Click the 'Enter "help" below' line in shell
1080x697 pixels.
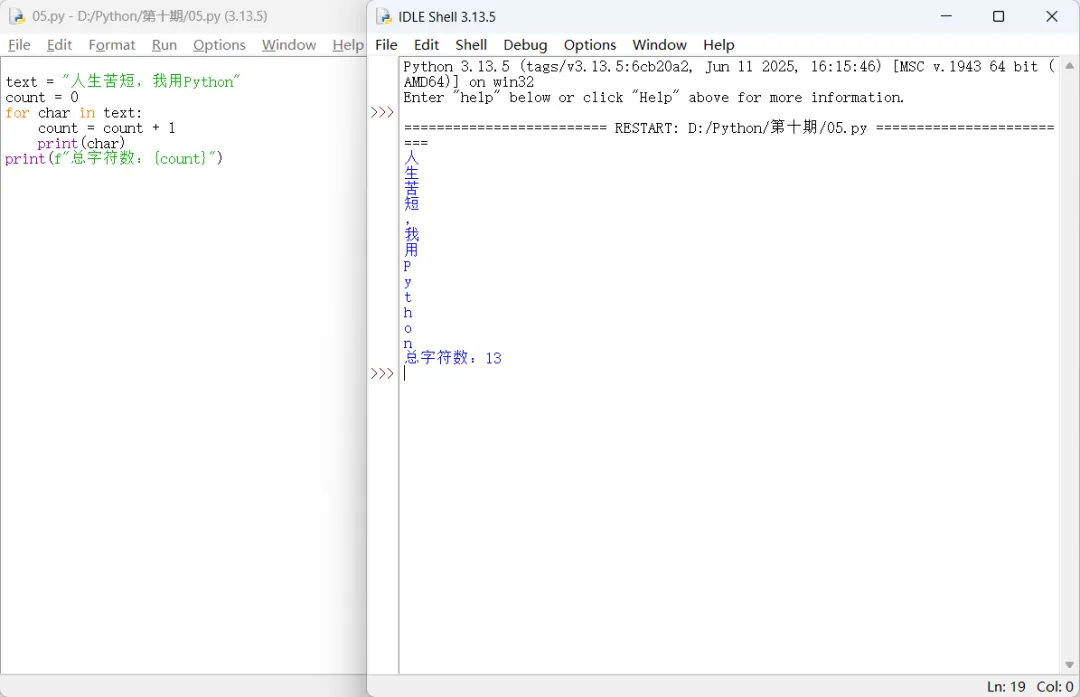pos(653,97)
